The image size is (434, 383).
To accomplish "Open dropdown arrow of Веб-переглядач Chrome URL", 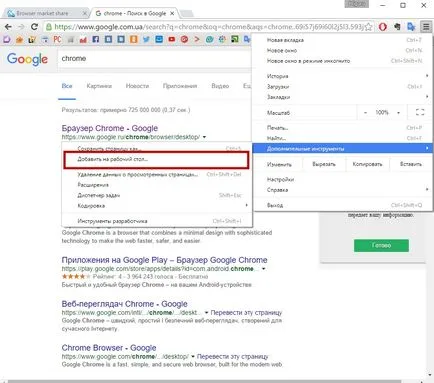I will coord(206,313).
